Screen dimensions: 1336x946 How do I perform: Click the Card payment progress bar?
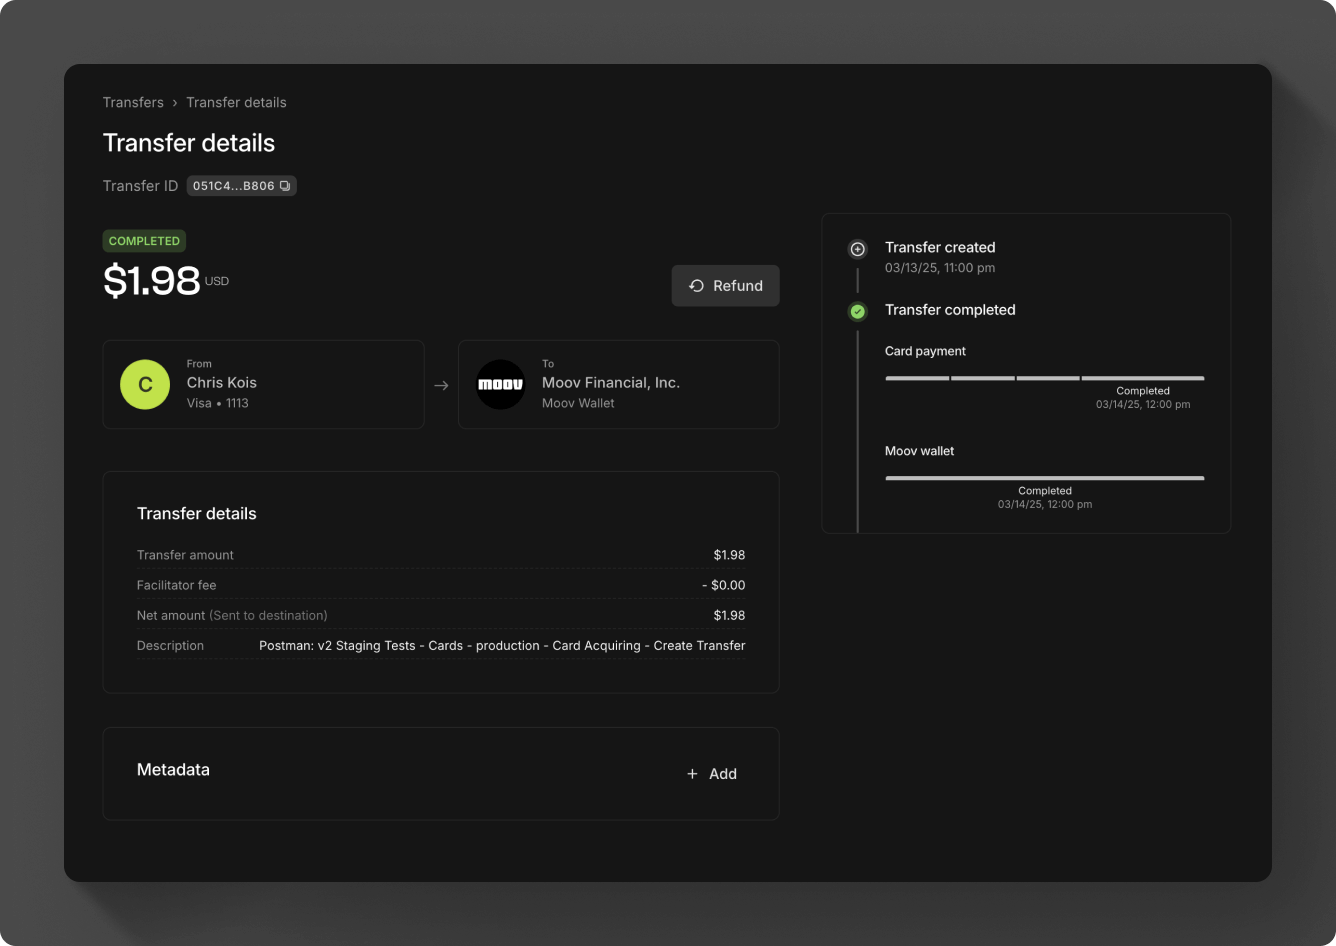[1045, 378]
